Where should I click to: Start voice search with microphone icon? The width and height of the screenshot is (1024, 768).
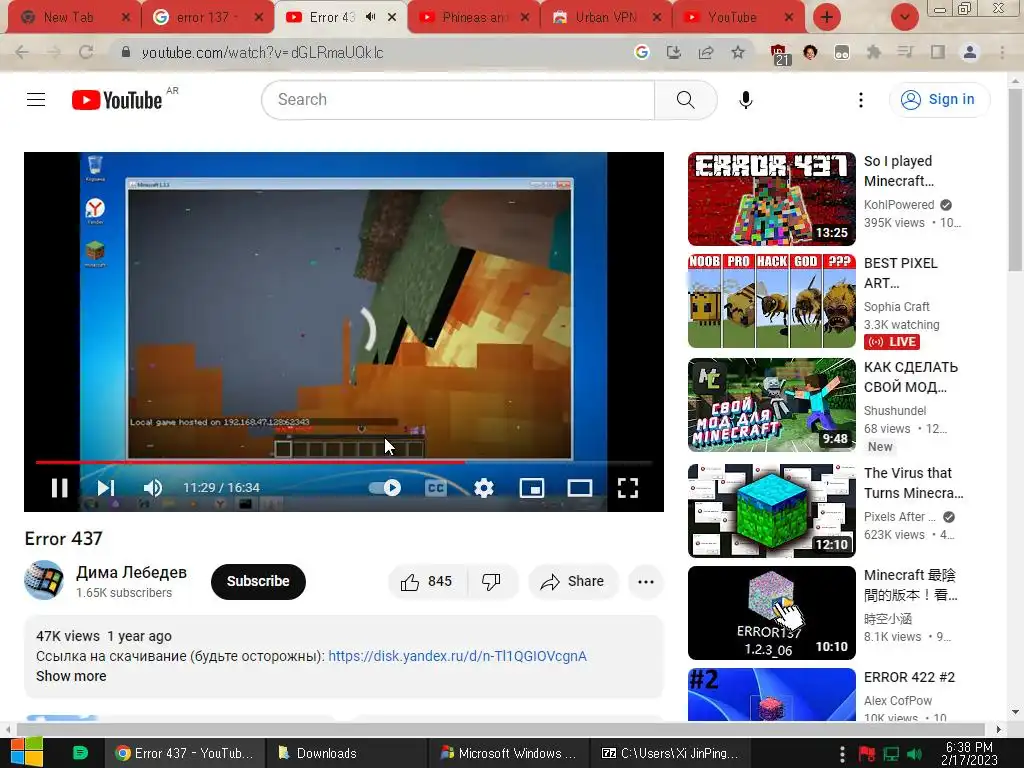pyautogui.click(x=745, y=99)
